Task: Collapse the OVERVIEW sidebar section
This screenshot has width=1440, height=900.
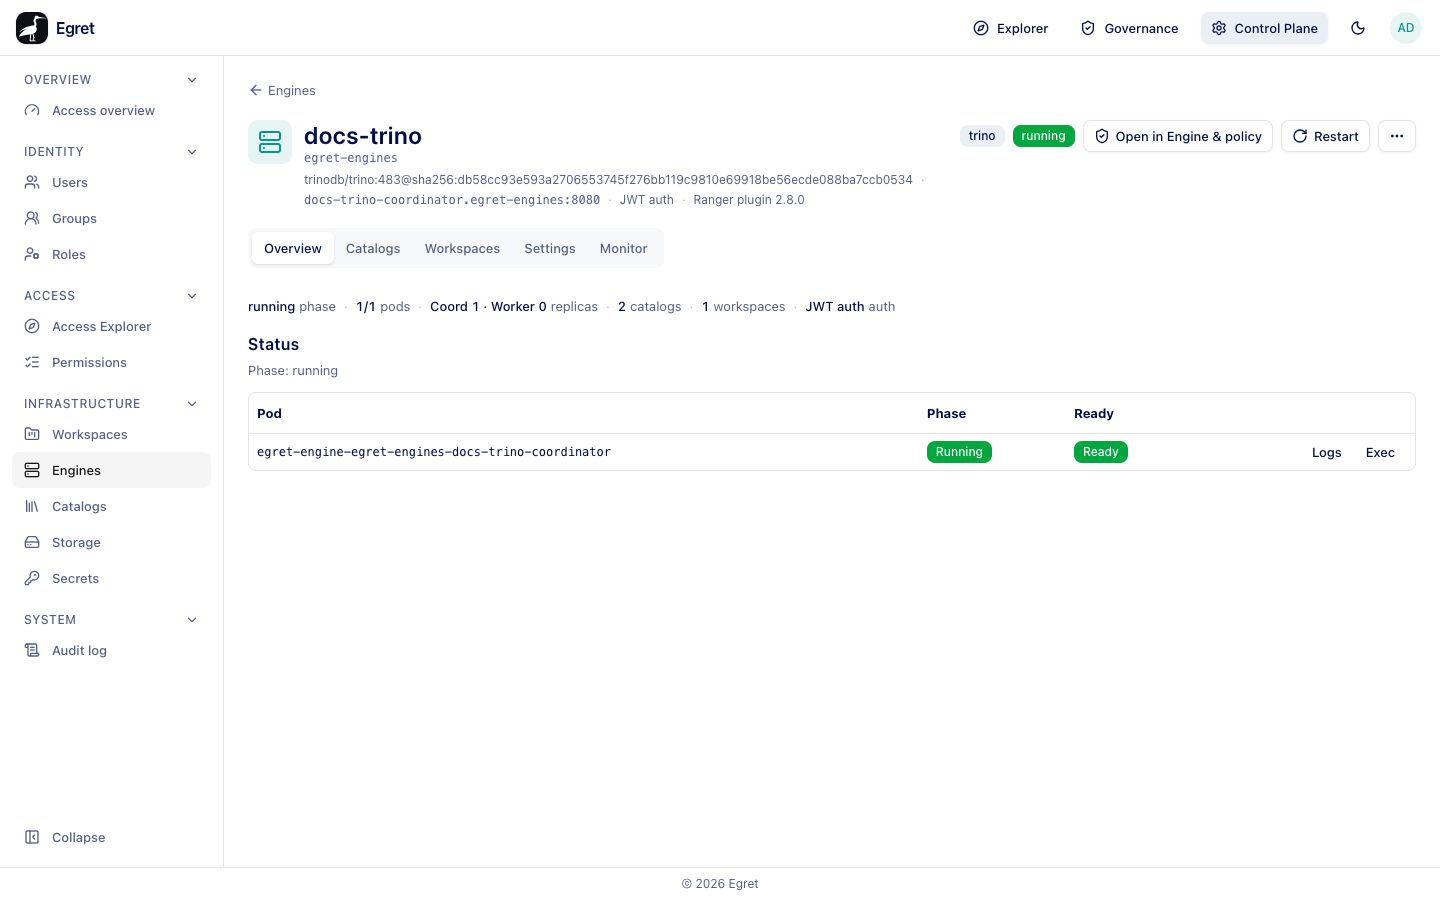Action: (192, 80)
